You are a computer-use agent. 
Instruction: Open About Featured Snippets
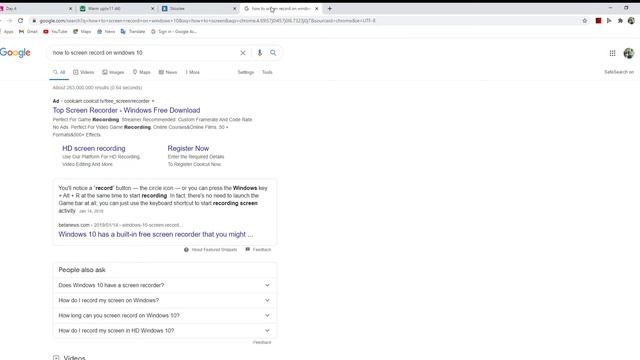tap(211, 249)
